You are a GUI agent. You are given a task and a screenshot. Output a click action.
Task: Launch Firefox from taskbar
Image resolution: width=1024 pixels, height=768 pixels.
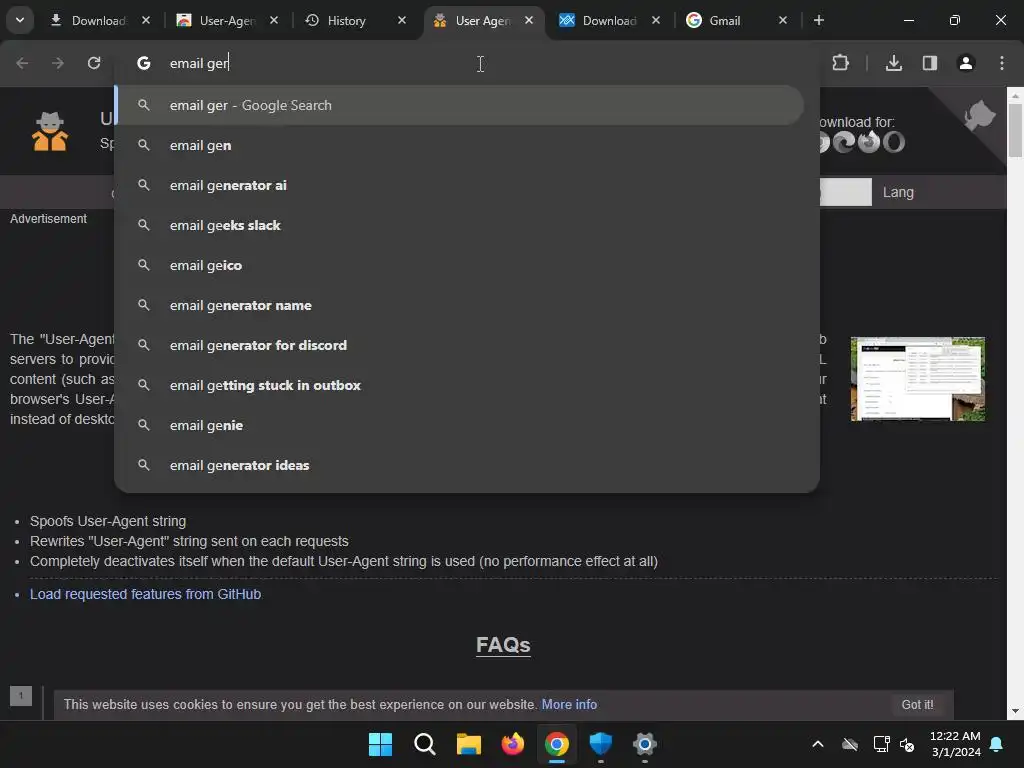(x=513, y=744)
